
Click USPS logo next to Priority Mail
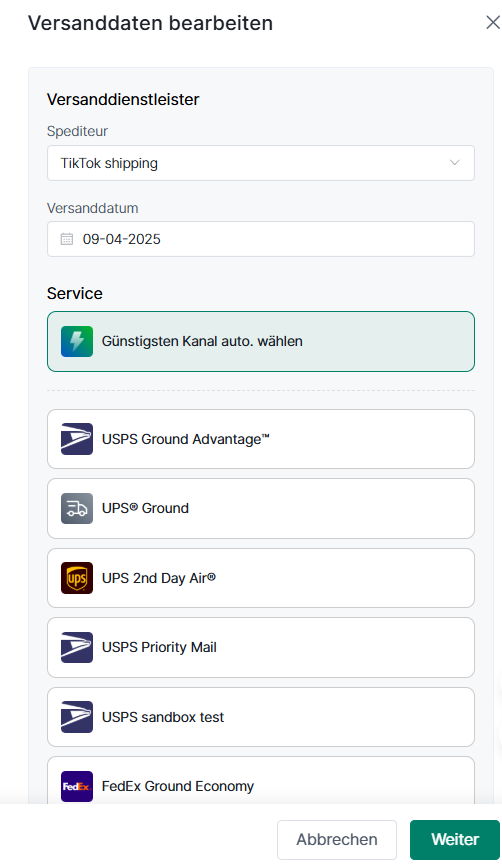(x=77, y=647)
